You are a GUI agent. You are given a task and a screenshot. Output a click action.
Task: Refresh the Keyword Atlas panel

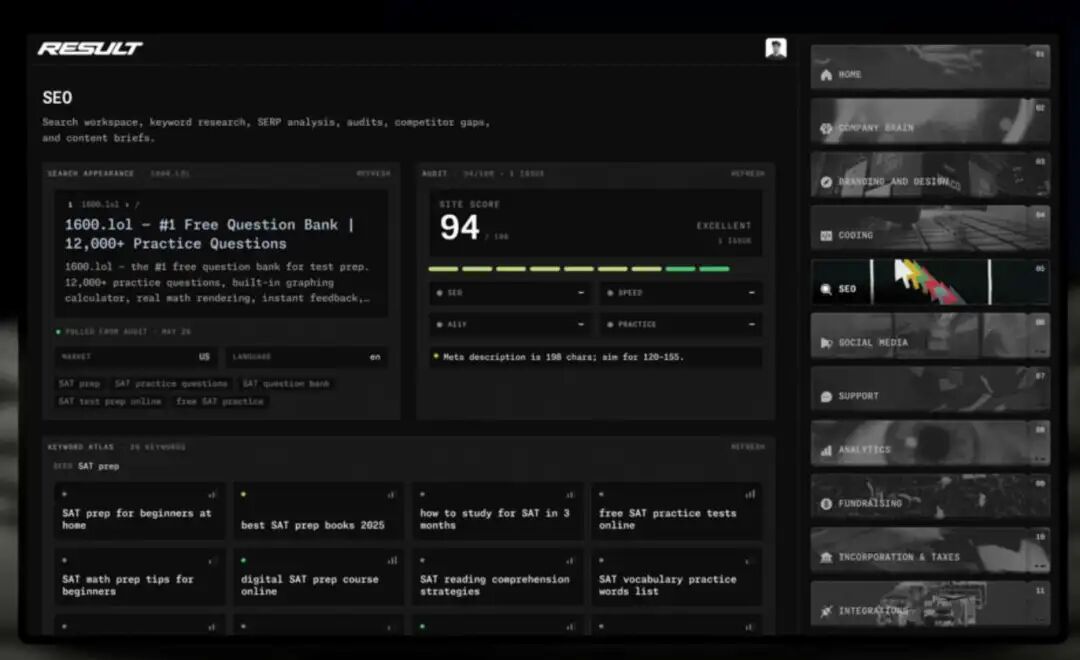[x=747, y=447]
